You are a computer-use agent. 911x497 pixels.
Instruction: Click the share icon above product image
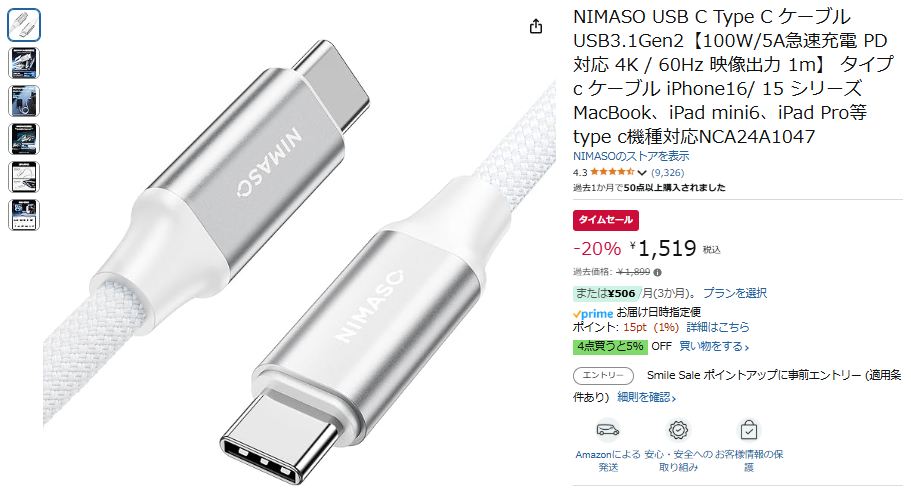pyautogui.click(x=536, y=26)
